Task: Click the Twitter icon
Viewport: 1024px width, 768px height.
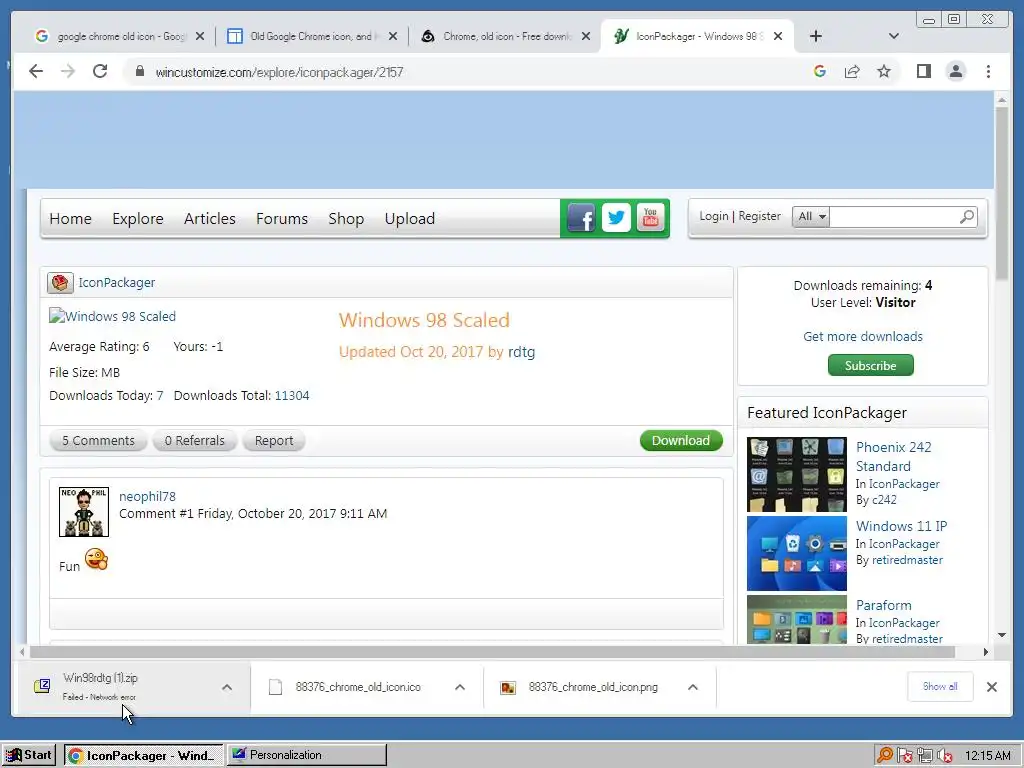Action: pyautogui.click(x=616, y=217)
